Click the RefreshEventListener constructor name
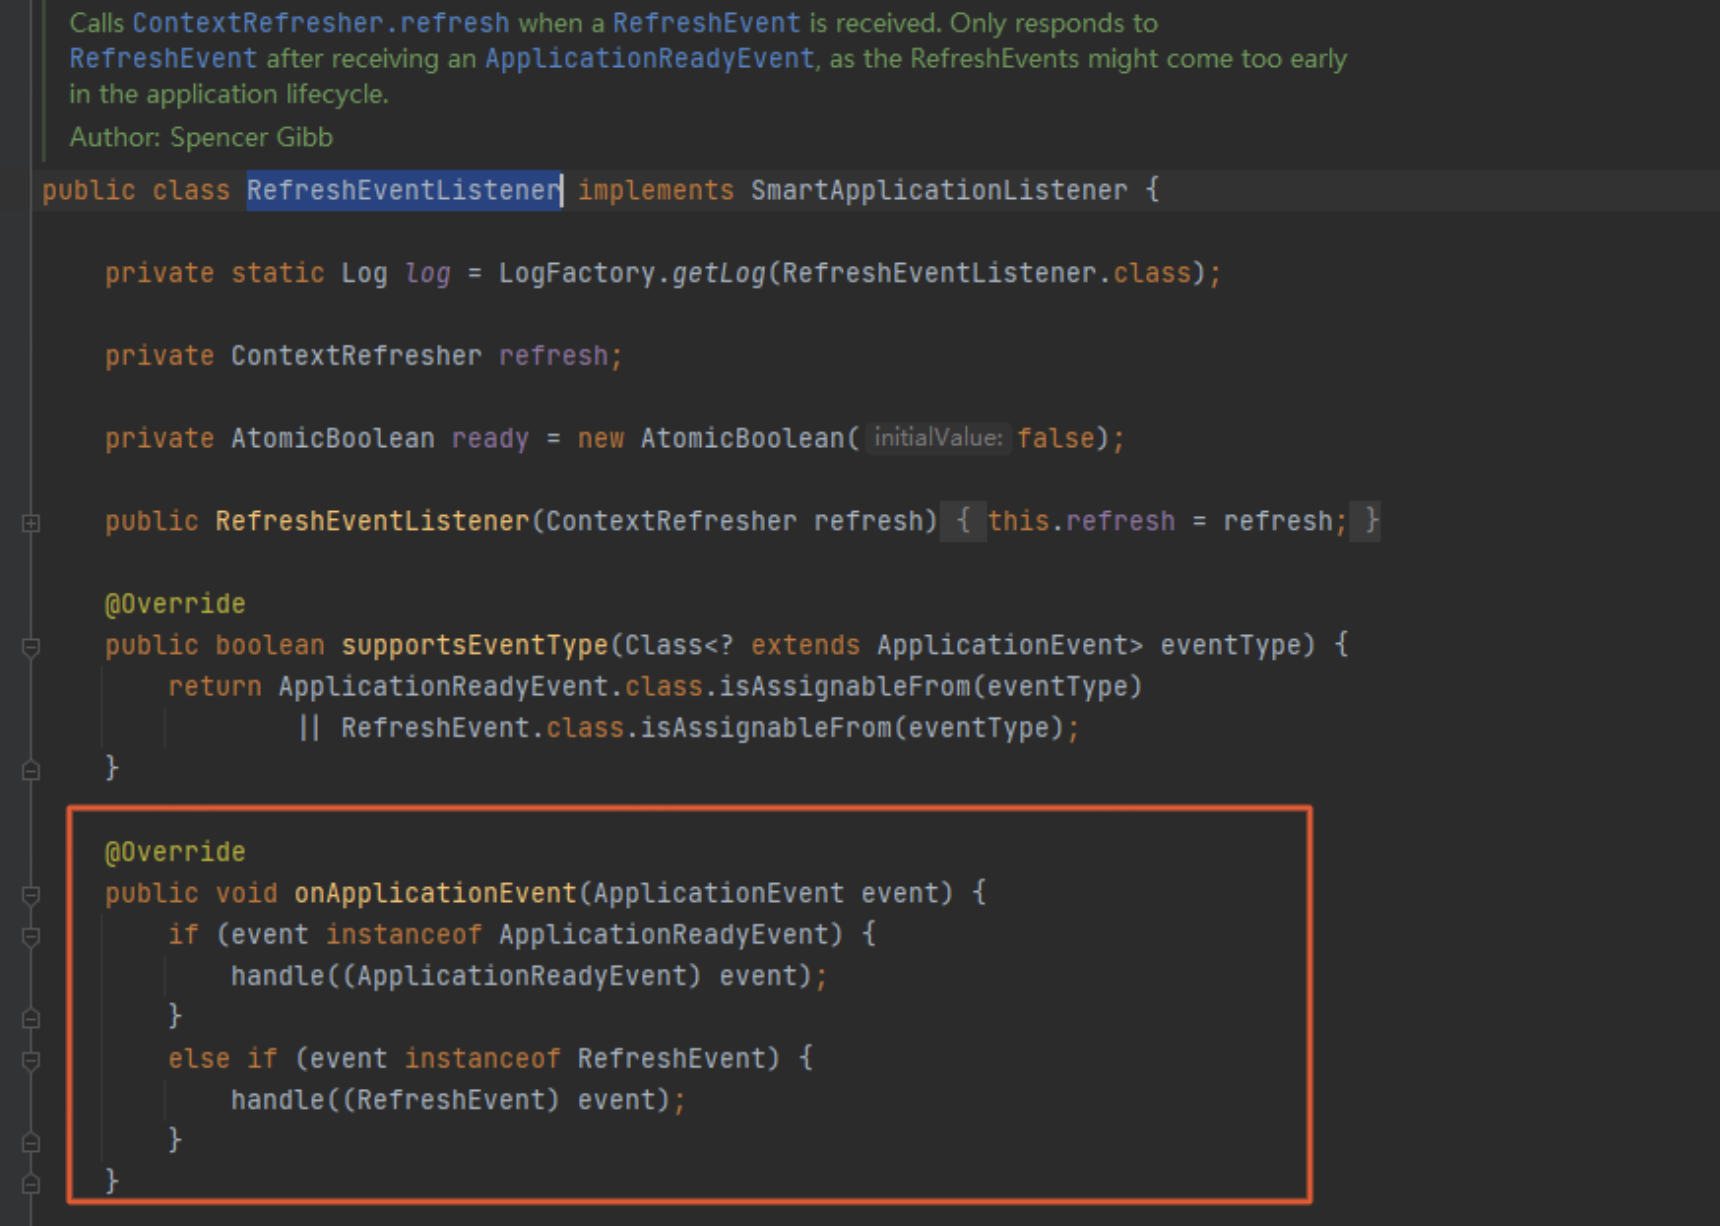The image size is (1720, 1226). pos(372,521)
